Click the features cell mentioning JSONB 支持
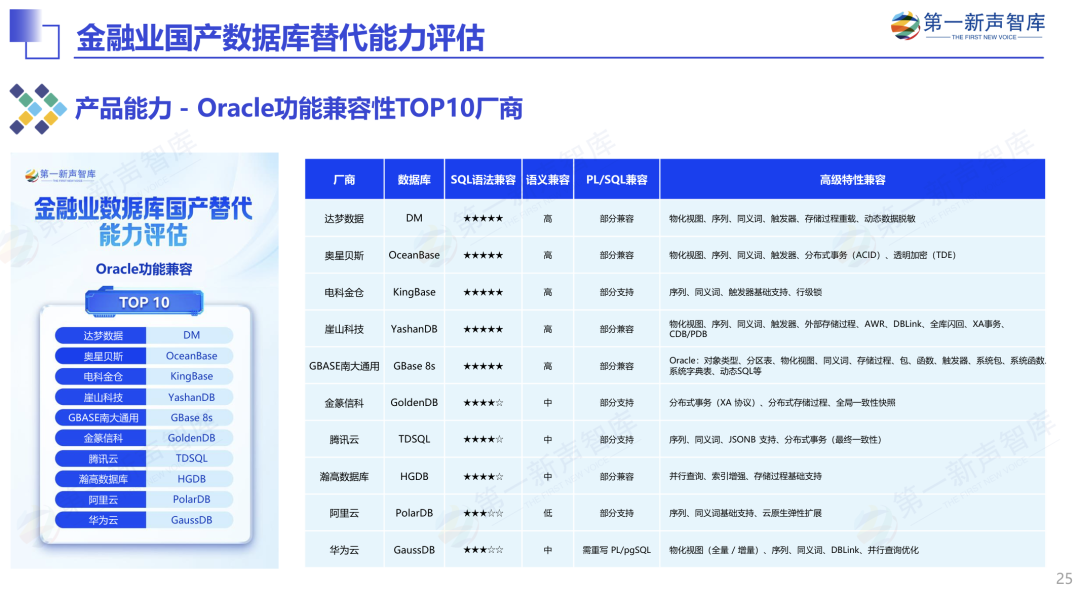This screenshot has height=591, width=1080. click(x=853, y=439)
